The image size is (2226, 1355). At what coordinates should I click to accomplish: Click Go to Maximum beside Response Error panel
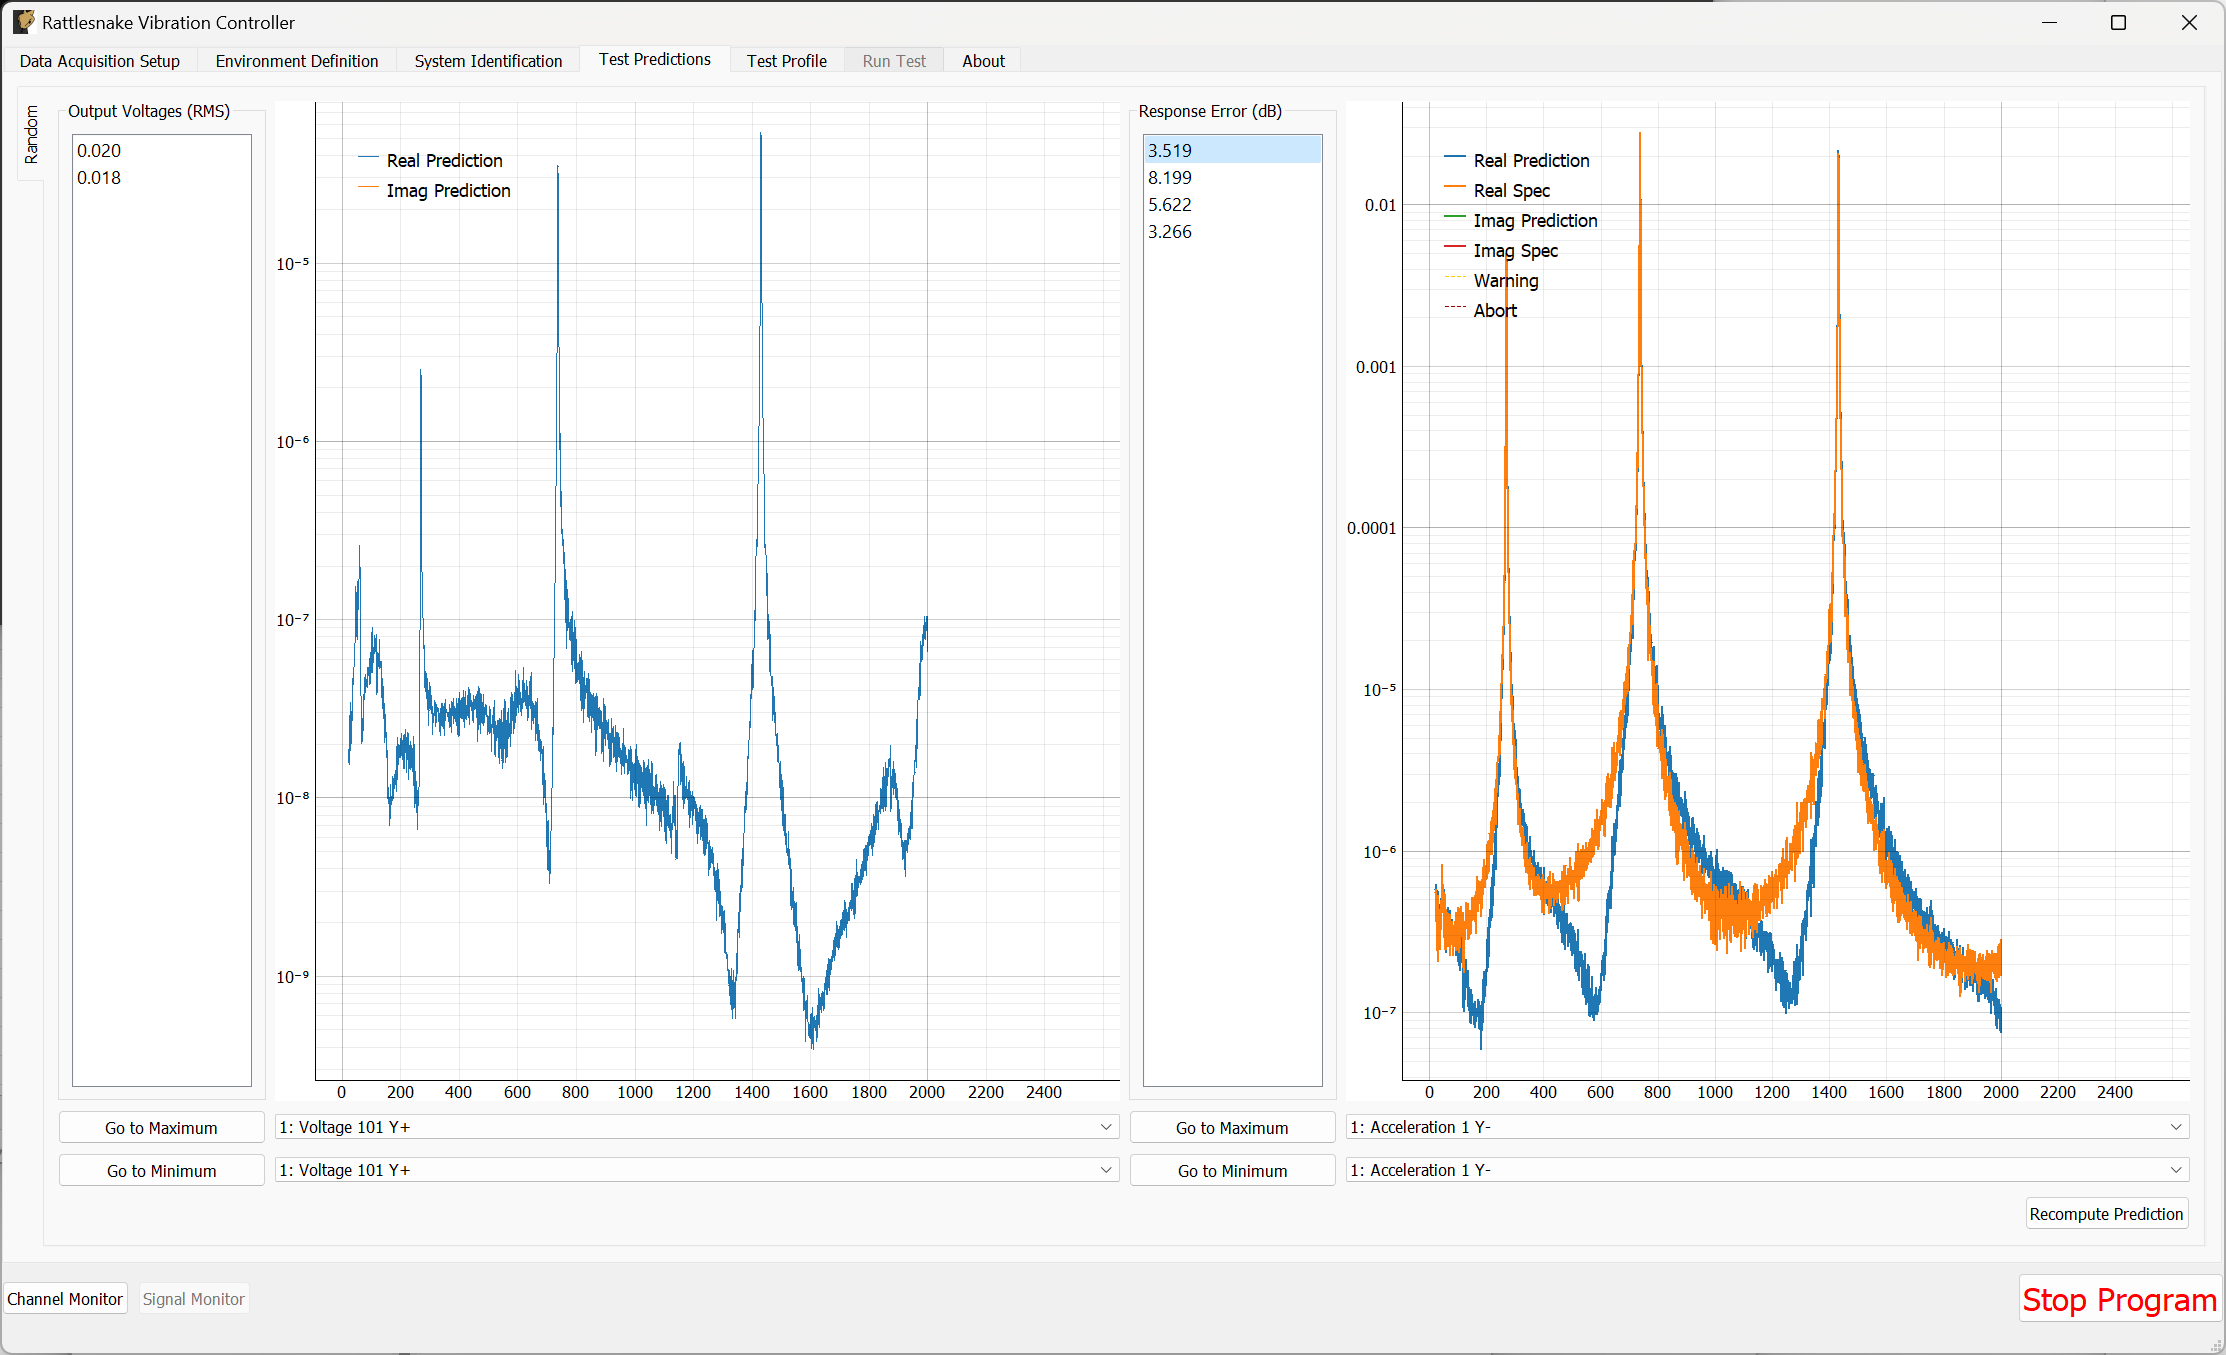coord(1232,1127)
